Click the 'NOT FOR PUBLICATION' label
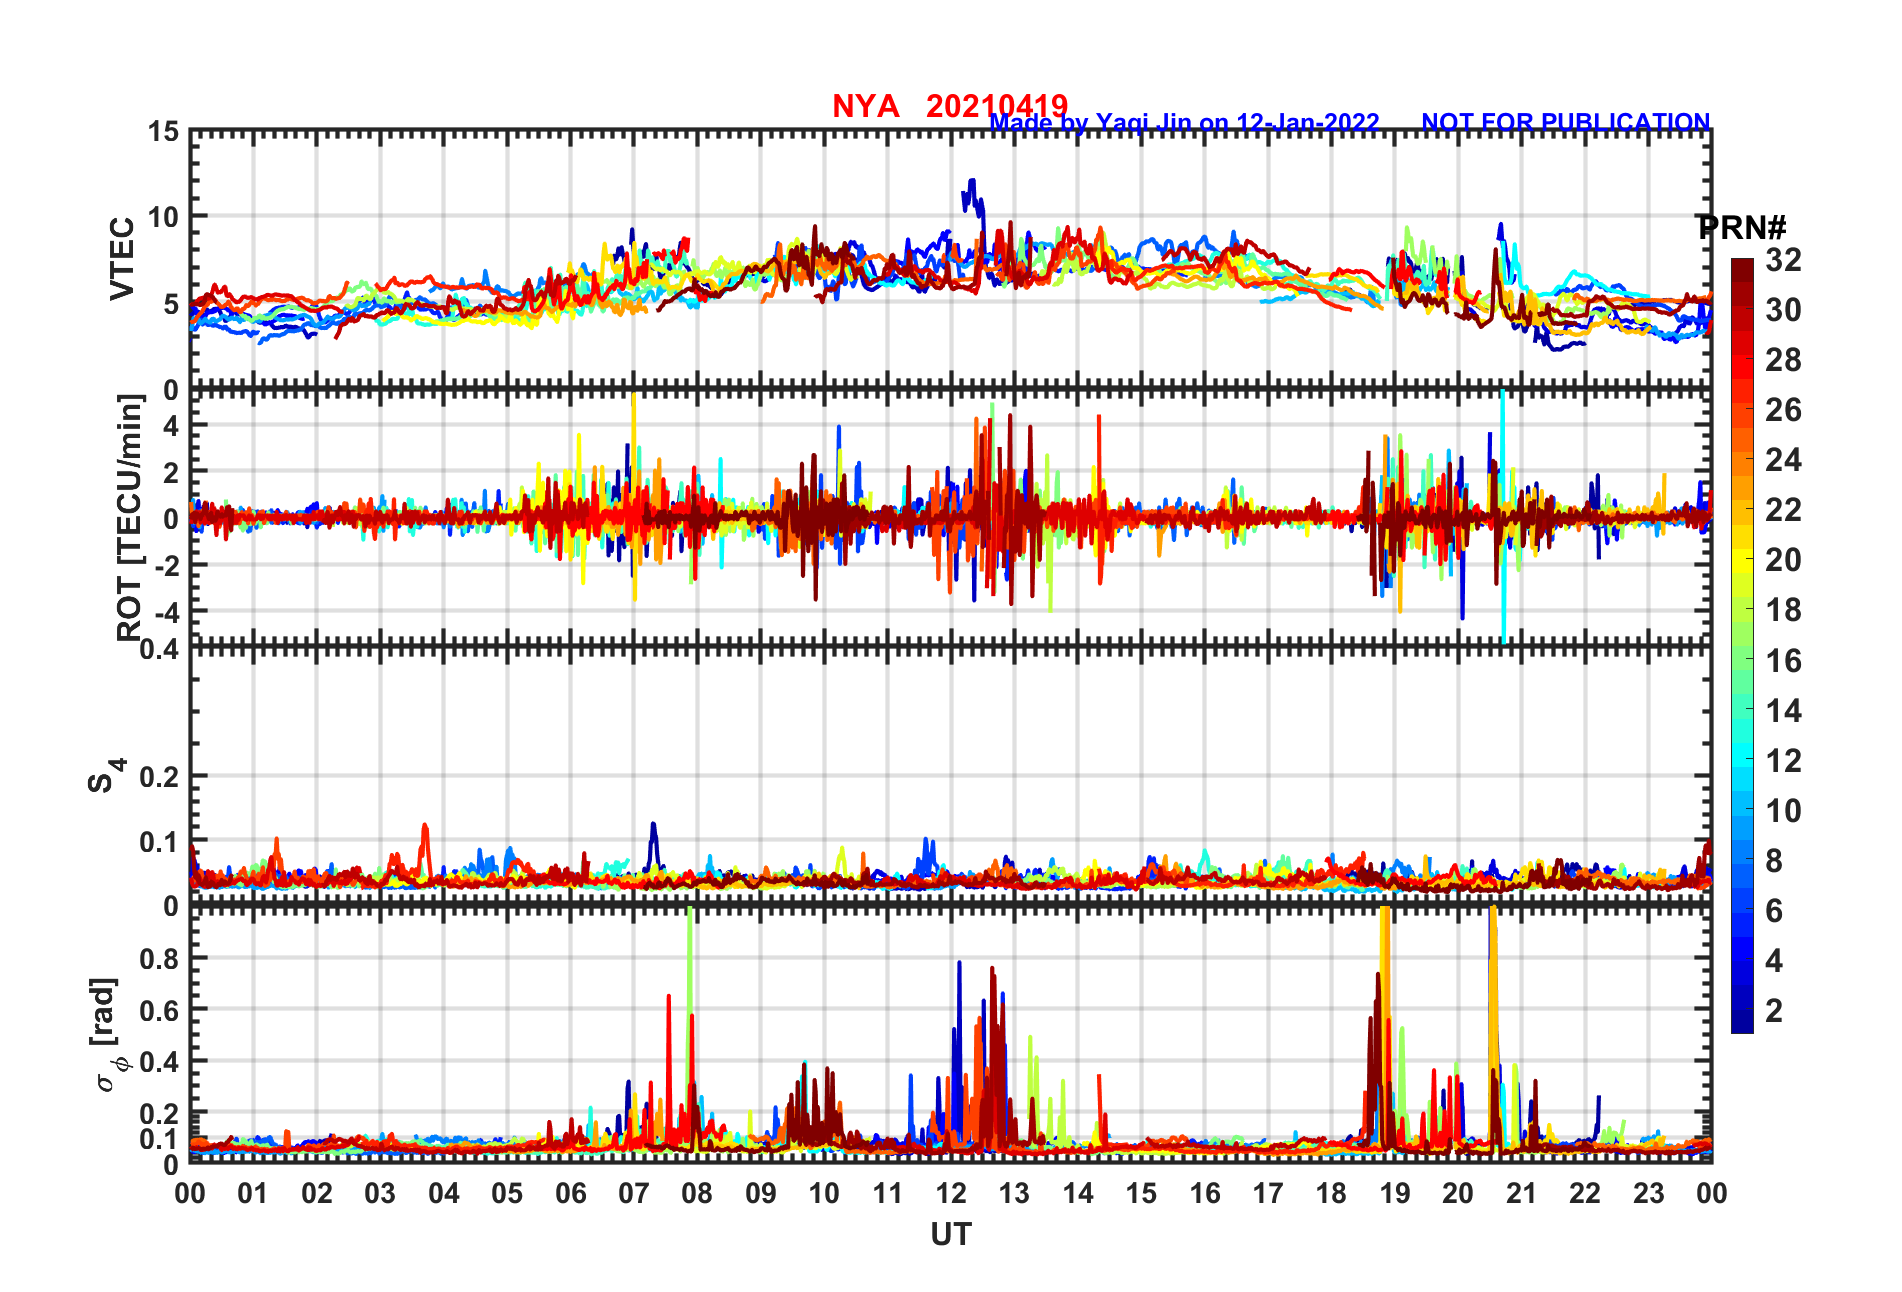 1566,122
